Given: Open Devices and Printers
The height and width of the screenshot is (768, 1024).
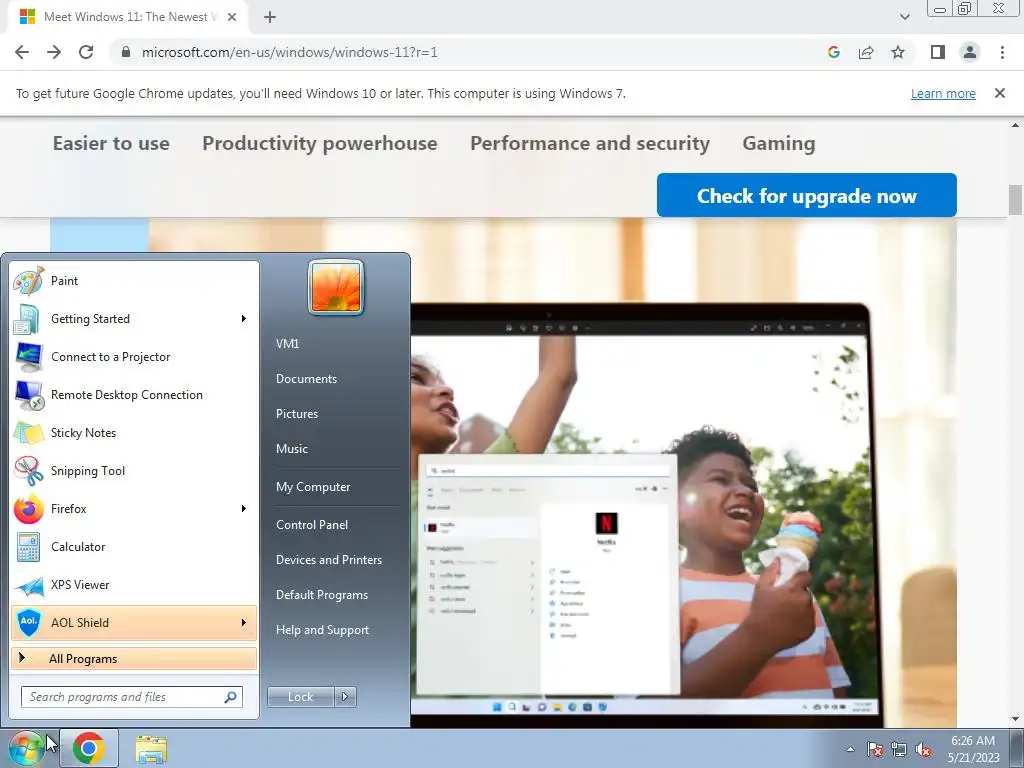Looking at the screenshot, I should click(x=328, y=560).
